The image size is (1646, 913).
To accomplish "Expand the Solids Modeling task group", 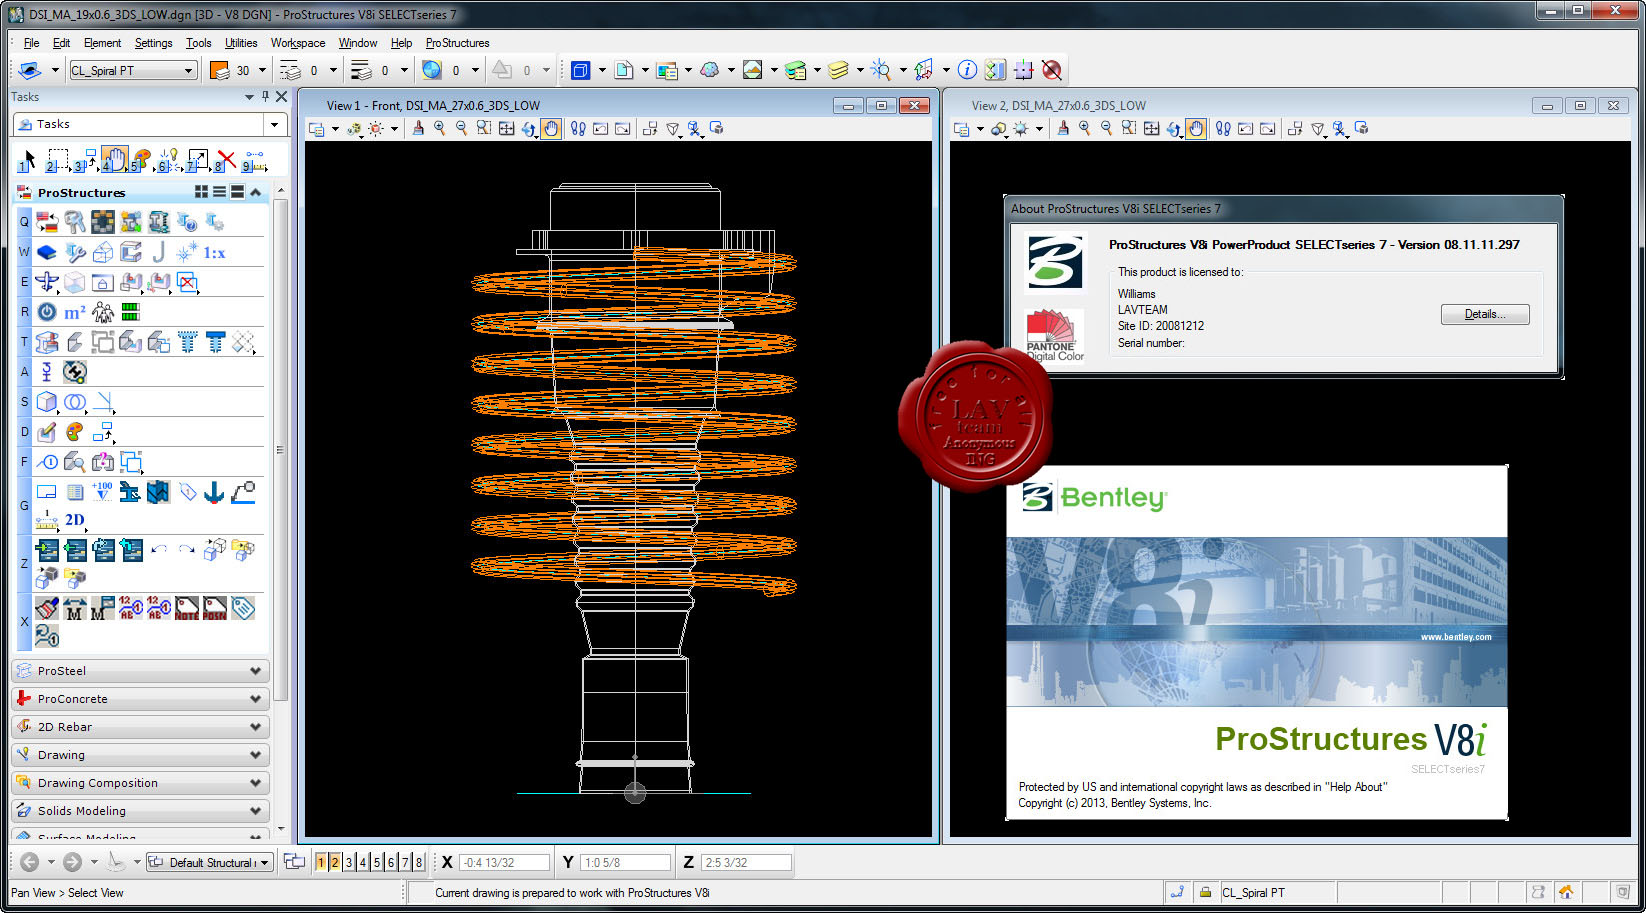I will pyautogui.click(x=140, y=811).
